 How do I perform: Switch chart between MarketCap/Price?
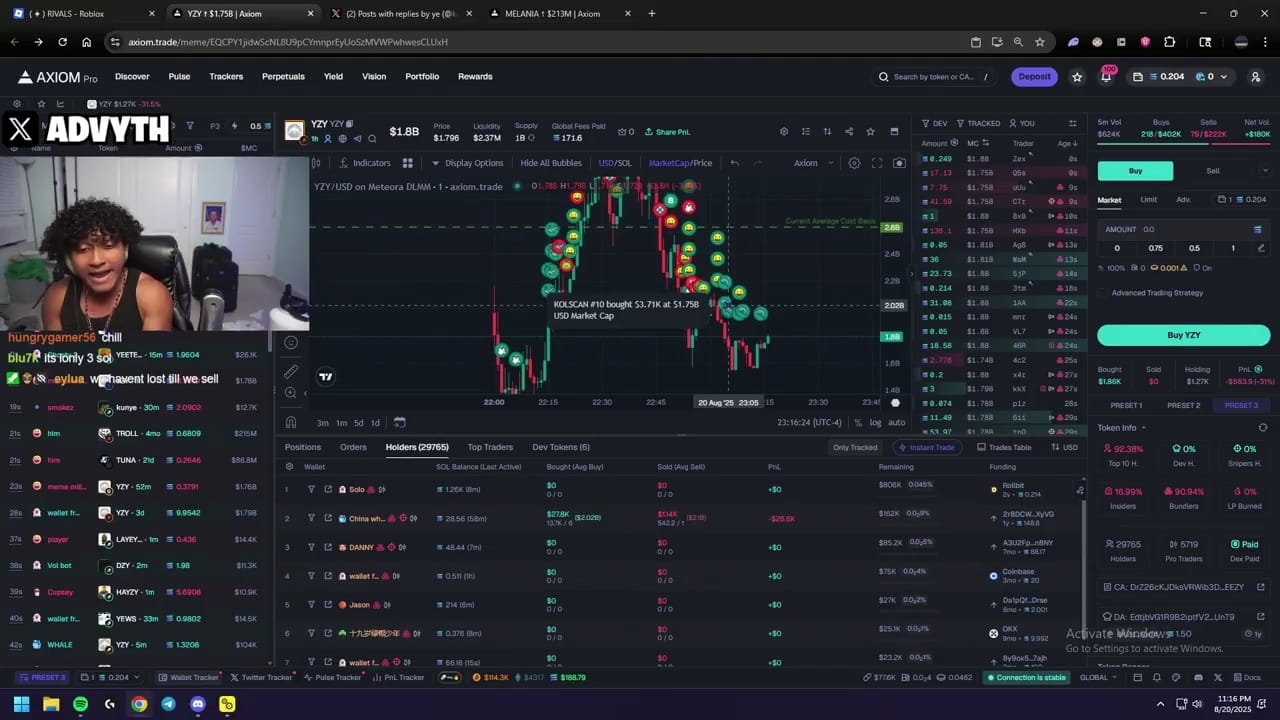(x=680, y=163)
